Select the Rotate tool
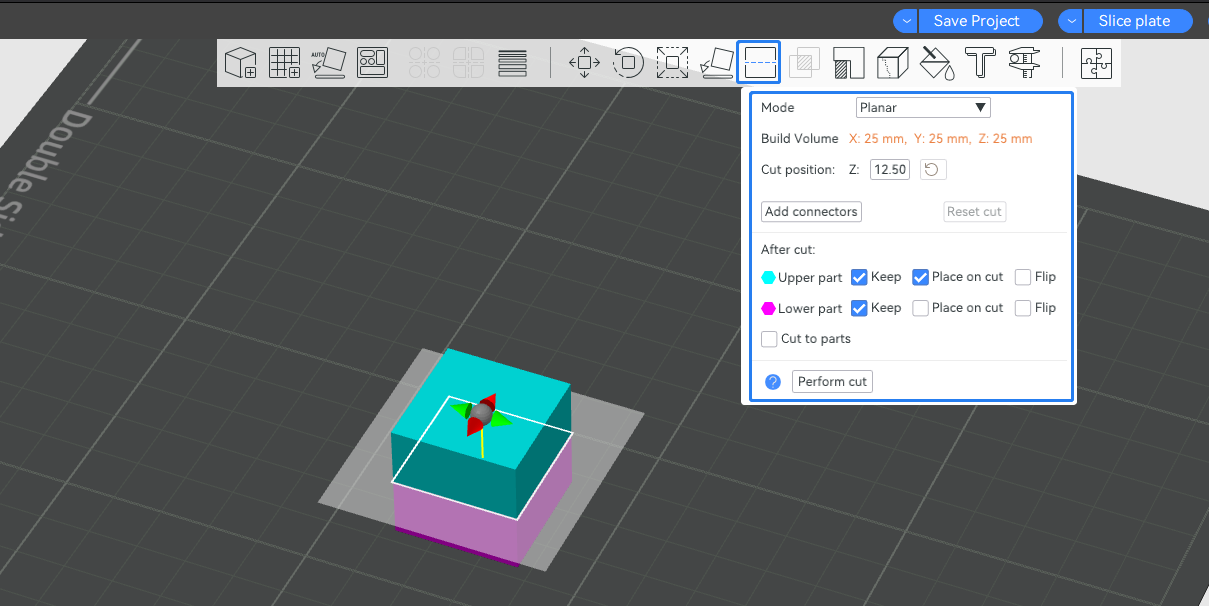This screenshot has height=606, width=1209. click(628, 63)
